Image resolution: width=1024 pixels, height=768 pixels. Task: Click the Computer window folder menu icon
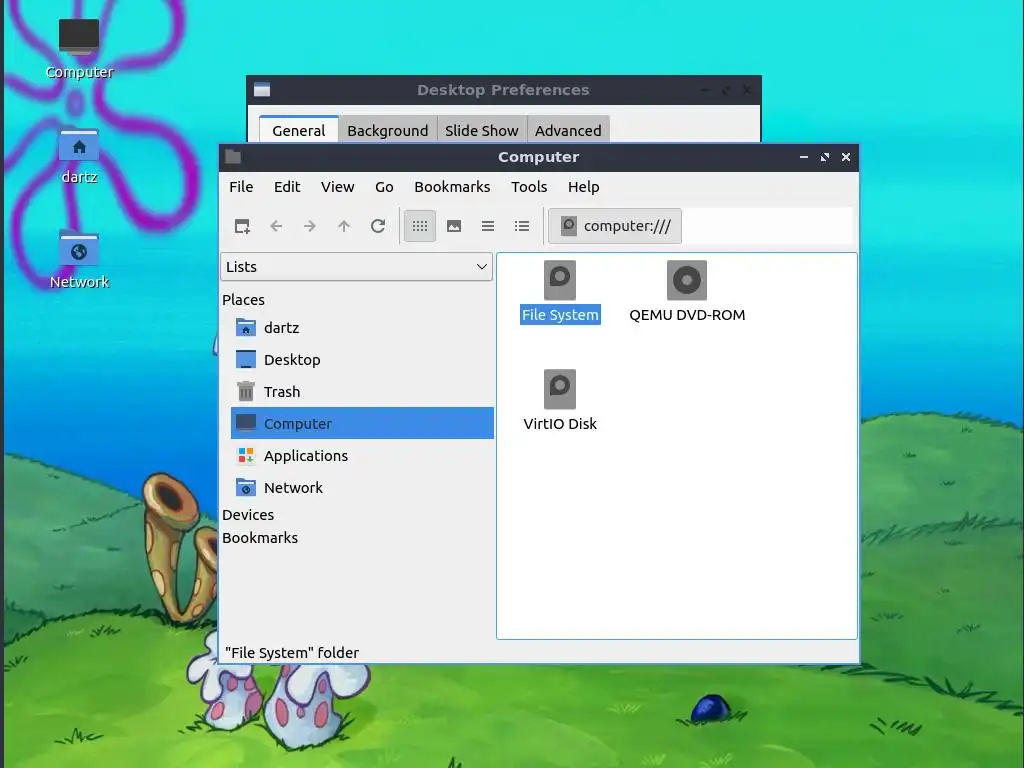click(233, 157)
